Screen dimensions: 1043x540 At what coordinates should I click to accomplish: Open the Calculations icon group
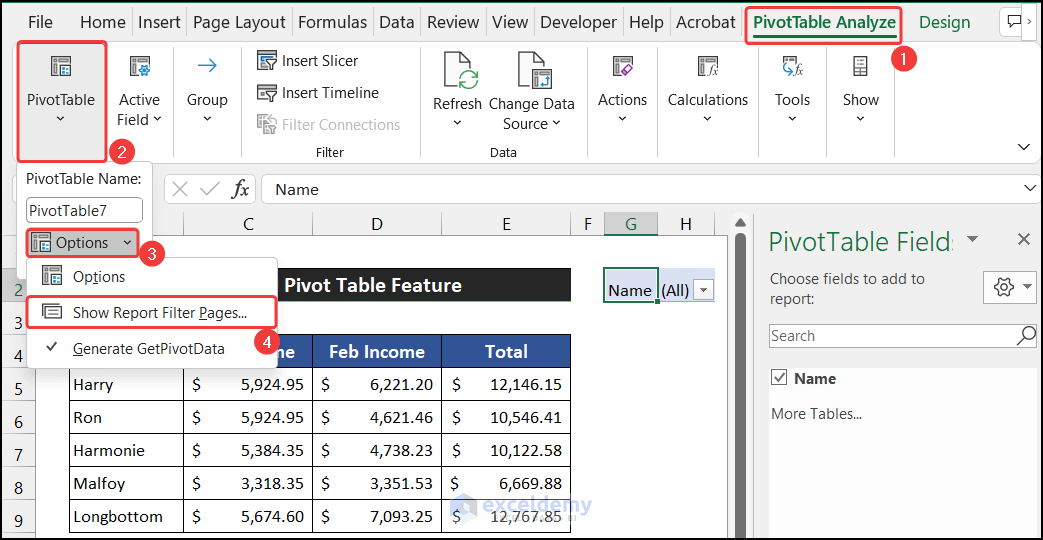coord(708,68)
